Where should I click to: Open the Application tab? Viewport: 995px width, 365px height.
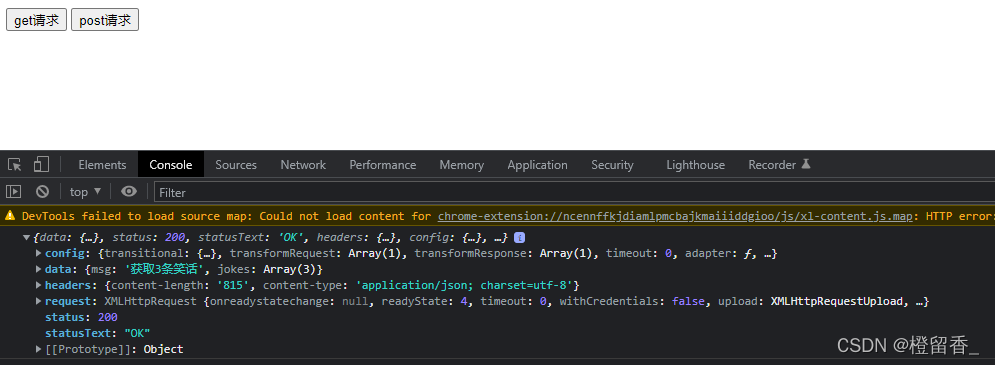(x=537, y=165)
